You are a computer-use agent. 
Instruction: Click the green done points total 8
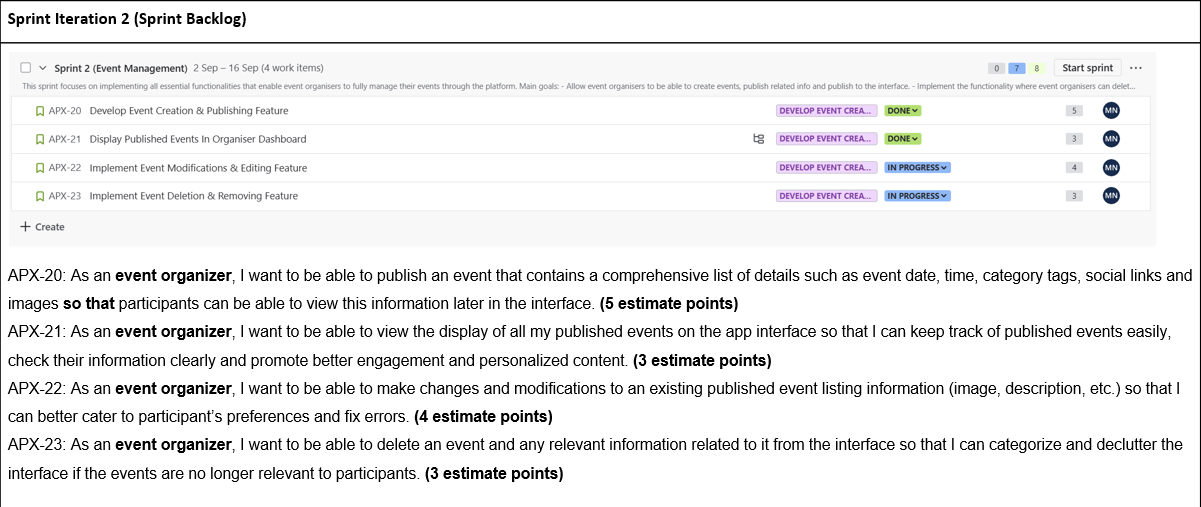[1037, 68]
